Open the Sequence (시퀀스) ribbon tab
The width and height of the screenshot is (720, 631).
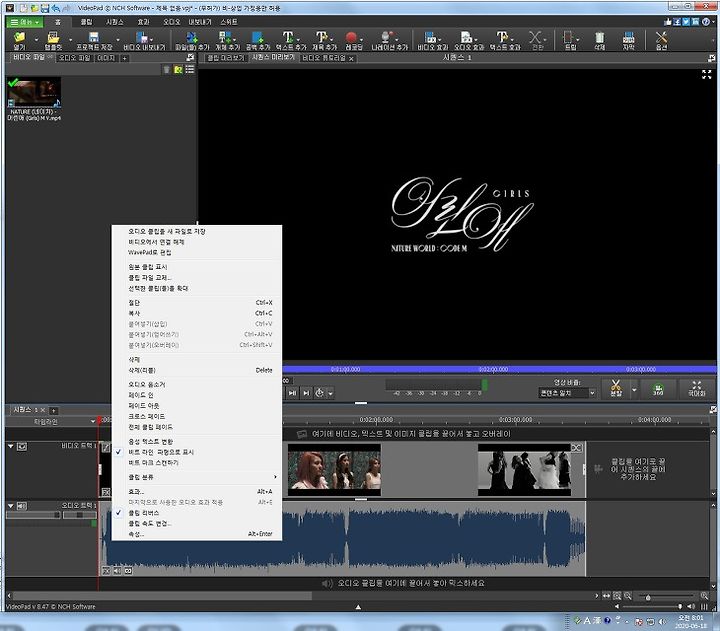pos(114,22)
